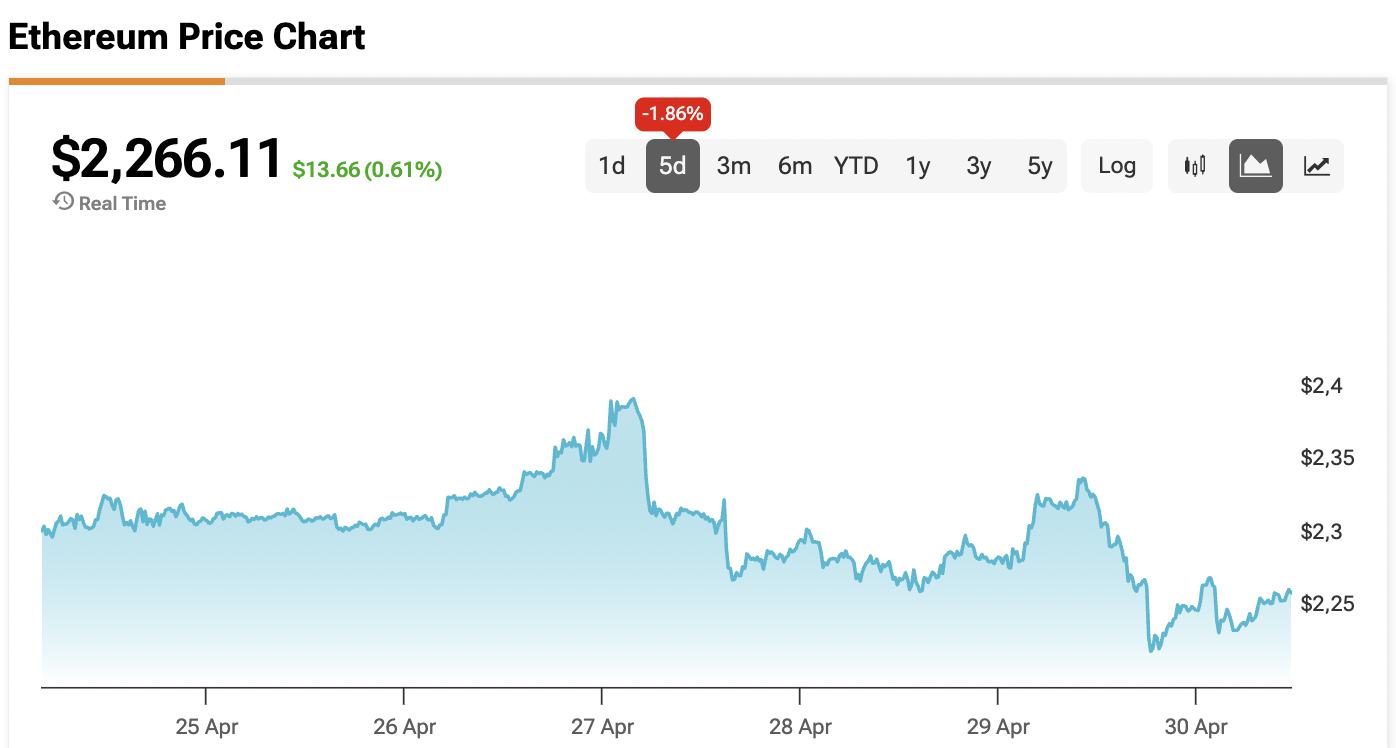The height and width of the screenshot is (748, 1396).
Task: Select the line chart type icon
Action: pos(1316,166)
